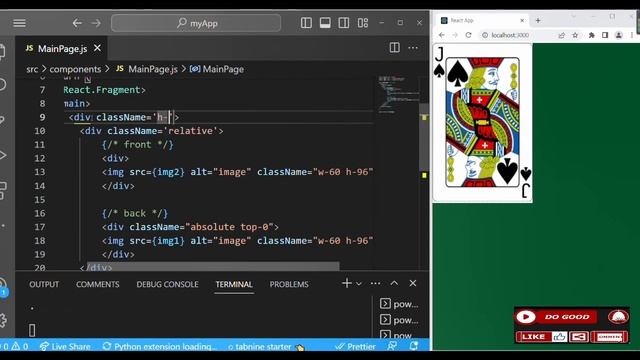Switch to the OUTPUT panel tab

(44, 284)
